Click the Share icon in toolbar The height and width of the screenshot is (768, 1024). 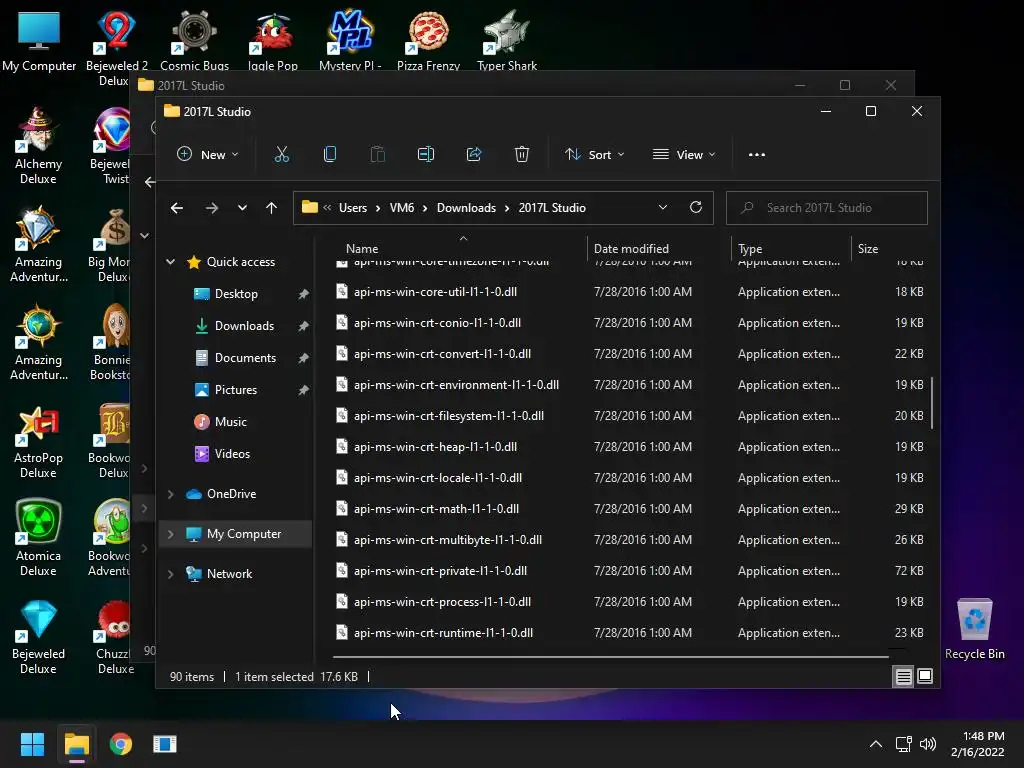pyautogui.click(x=473, y=155)
